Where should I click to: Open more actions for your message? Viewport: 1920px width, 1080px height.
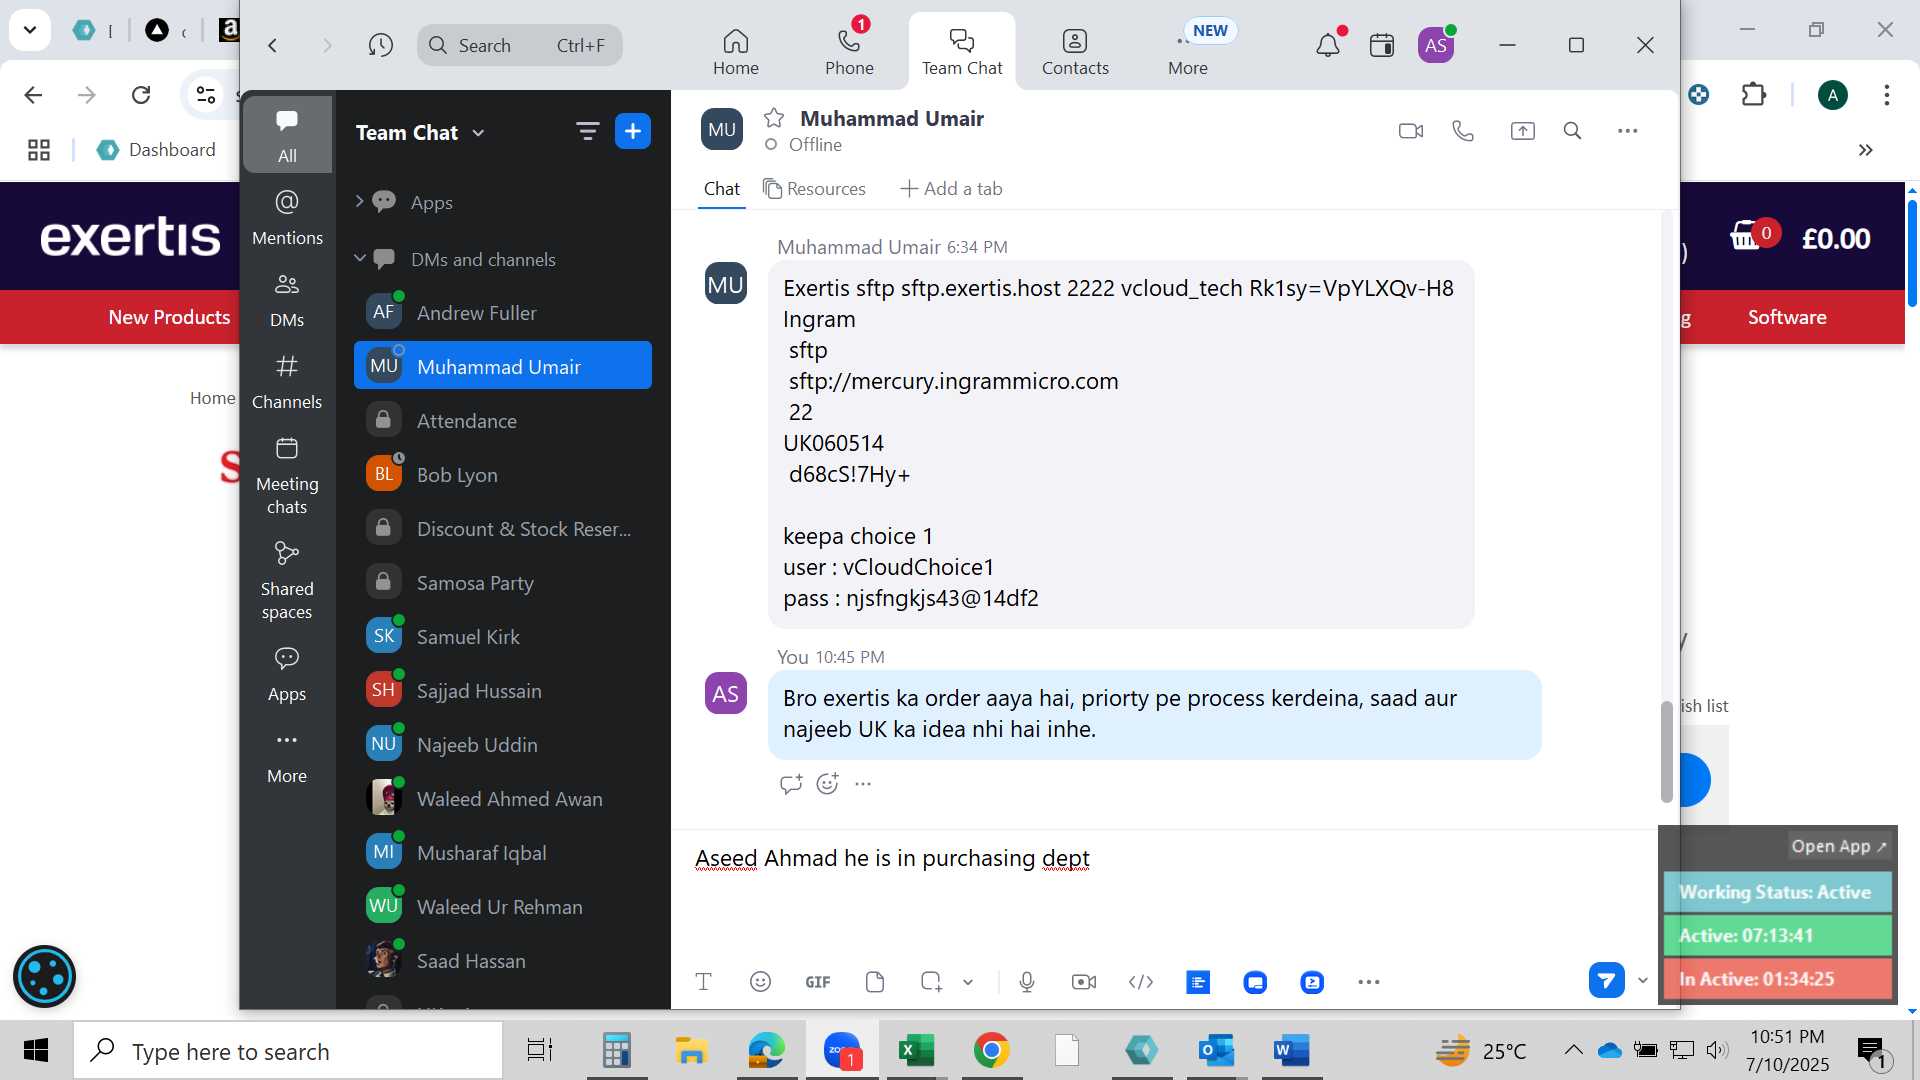tap(863, 784)
